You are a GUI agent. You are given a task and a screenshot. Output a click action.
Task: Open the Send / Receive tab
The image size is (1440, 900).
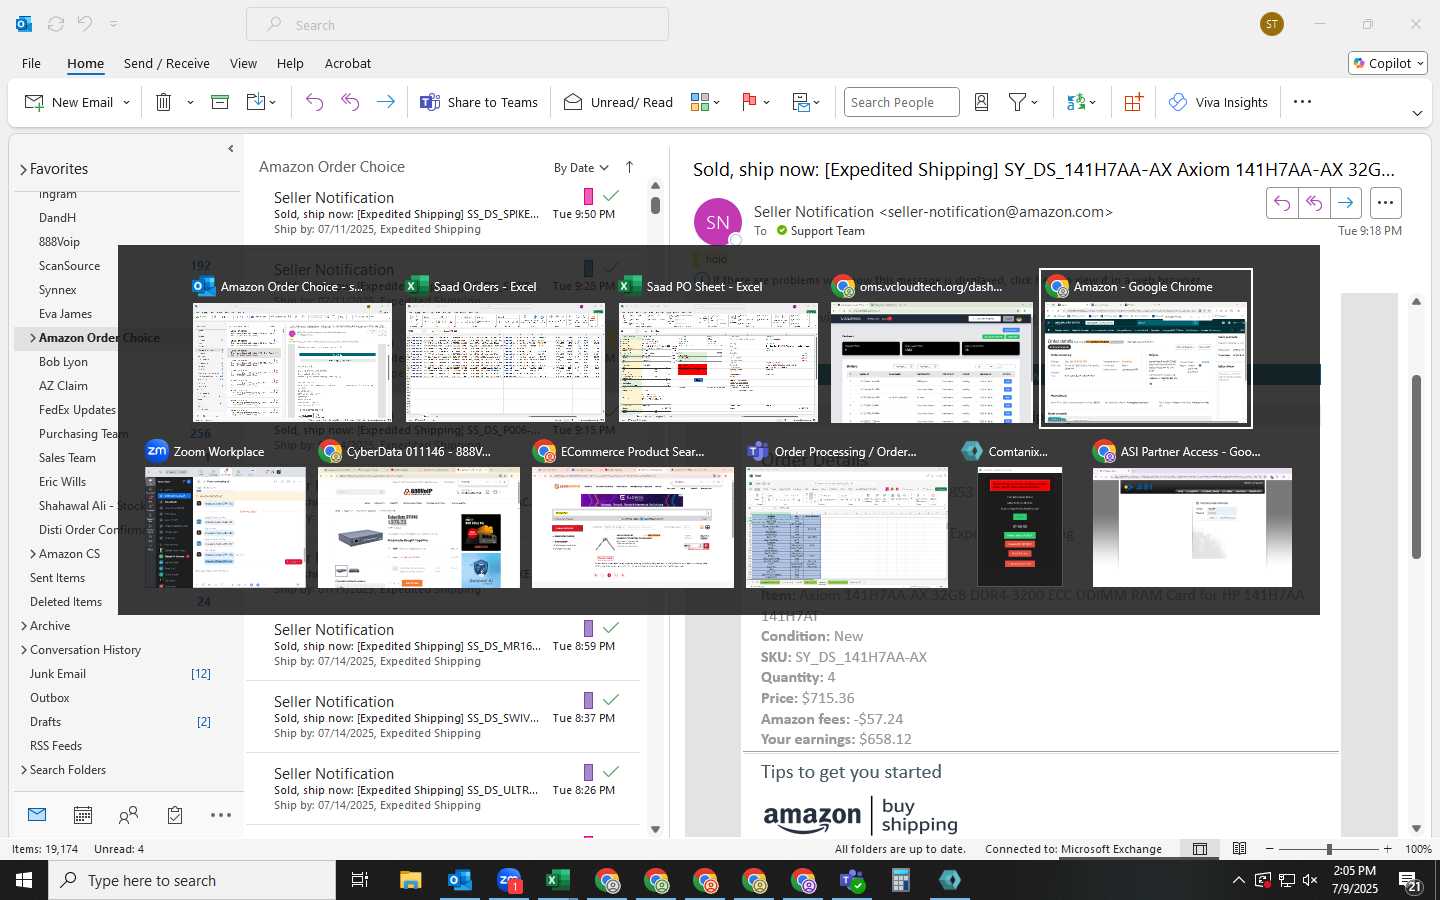click(167, 63)
